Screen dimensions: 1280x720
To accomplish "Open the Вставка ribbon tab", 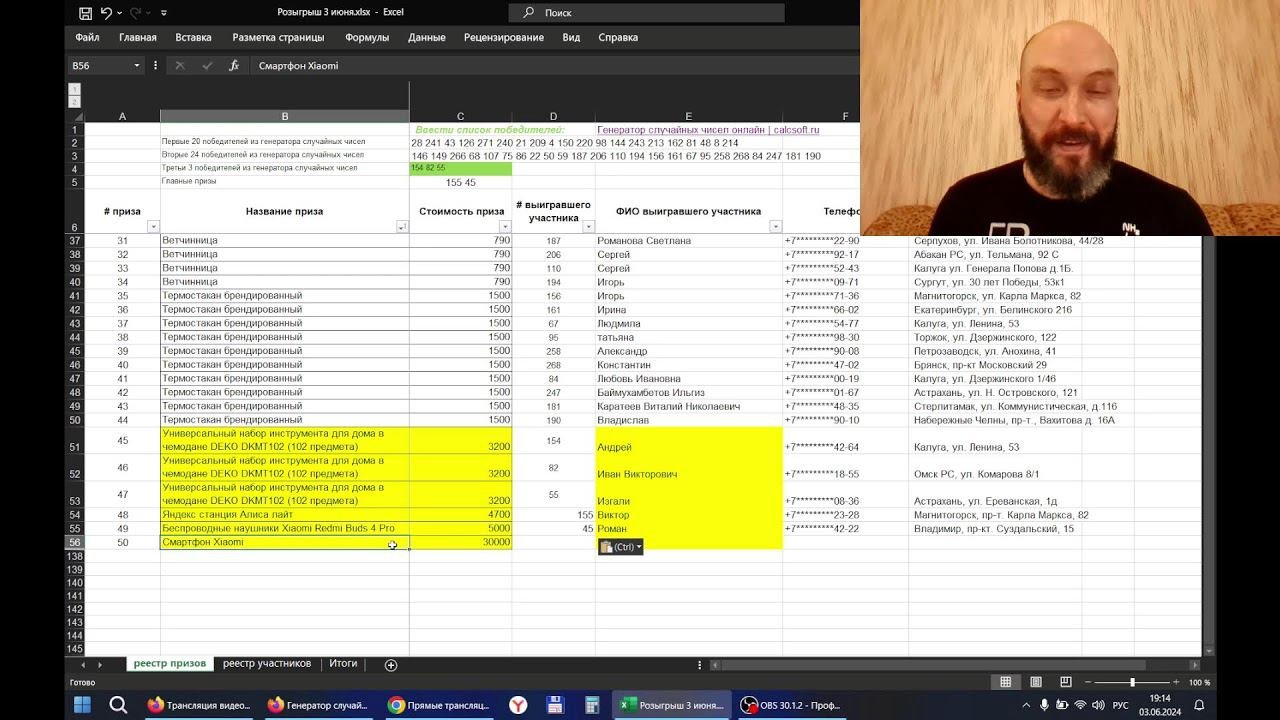I will pos(193,37).
